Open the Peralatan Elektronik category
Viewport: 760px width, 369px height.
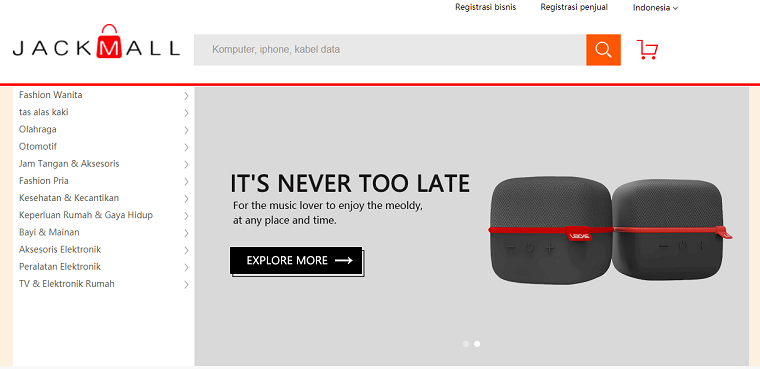(x=60, y=267)
